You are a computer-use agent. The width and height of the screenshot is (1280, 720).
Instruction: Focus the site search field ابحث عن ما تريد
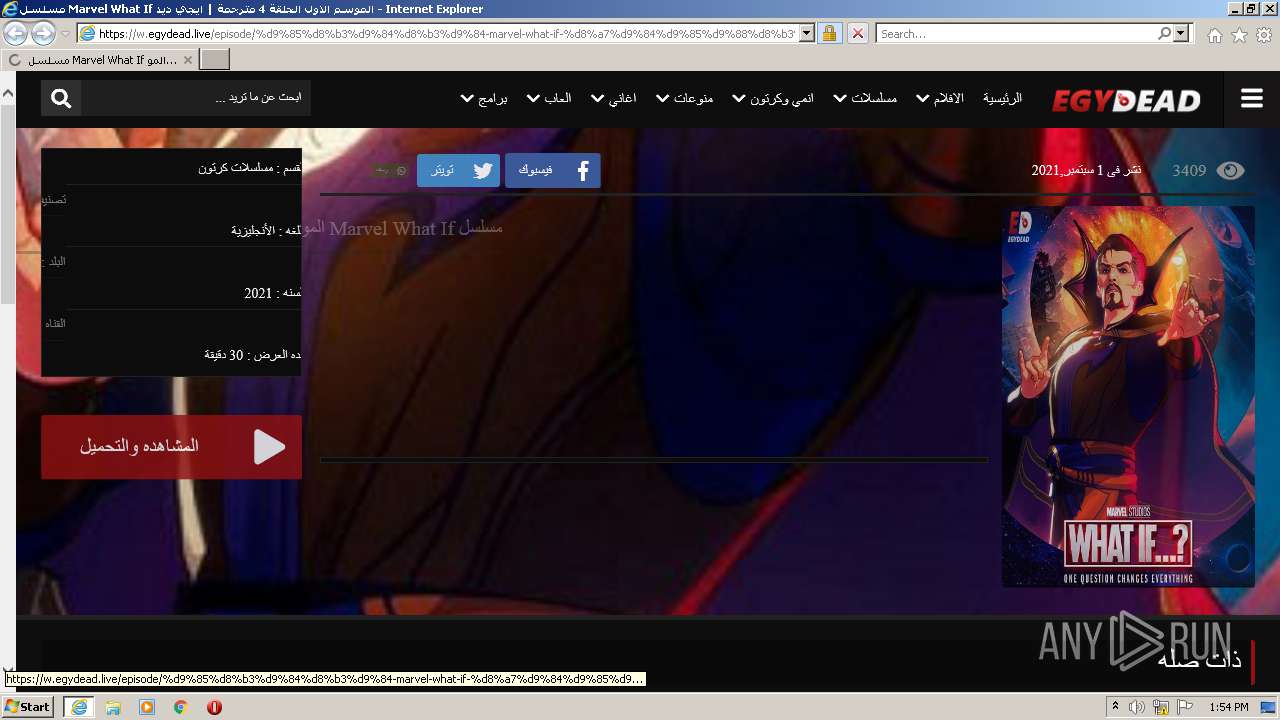(196, 98)
